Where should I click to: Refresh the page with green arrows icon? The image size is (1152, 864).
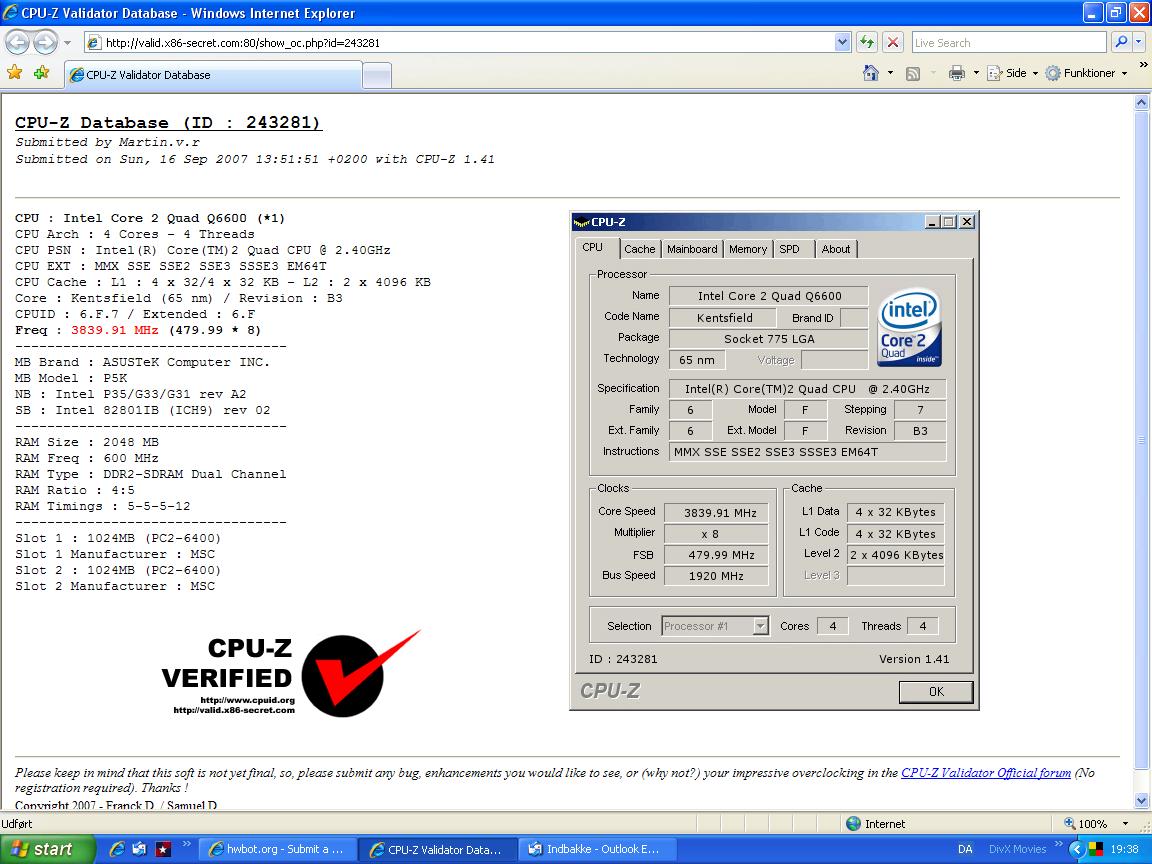pos(867,43)
